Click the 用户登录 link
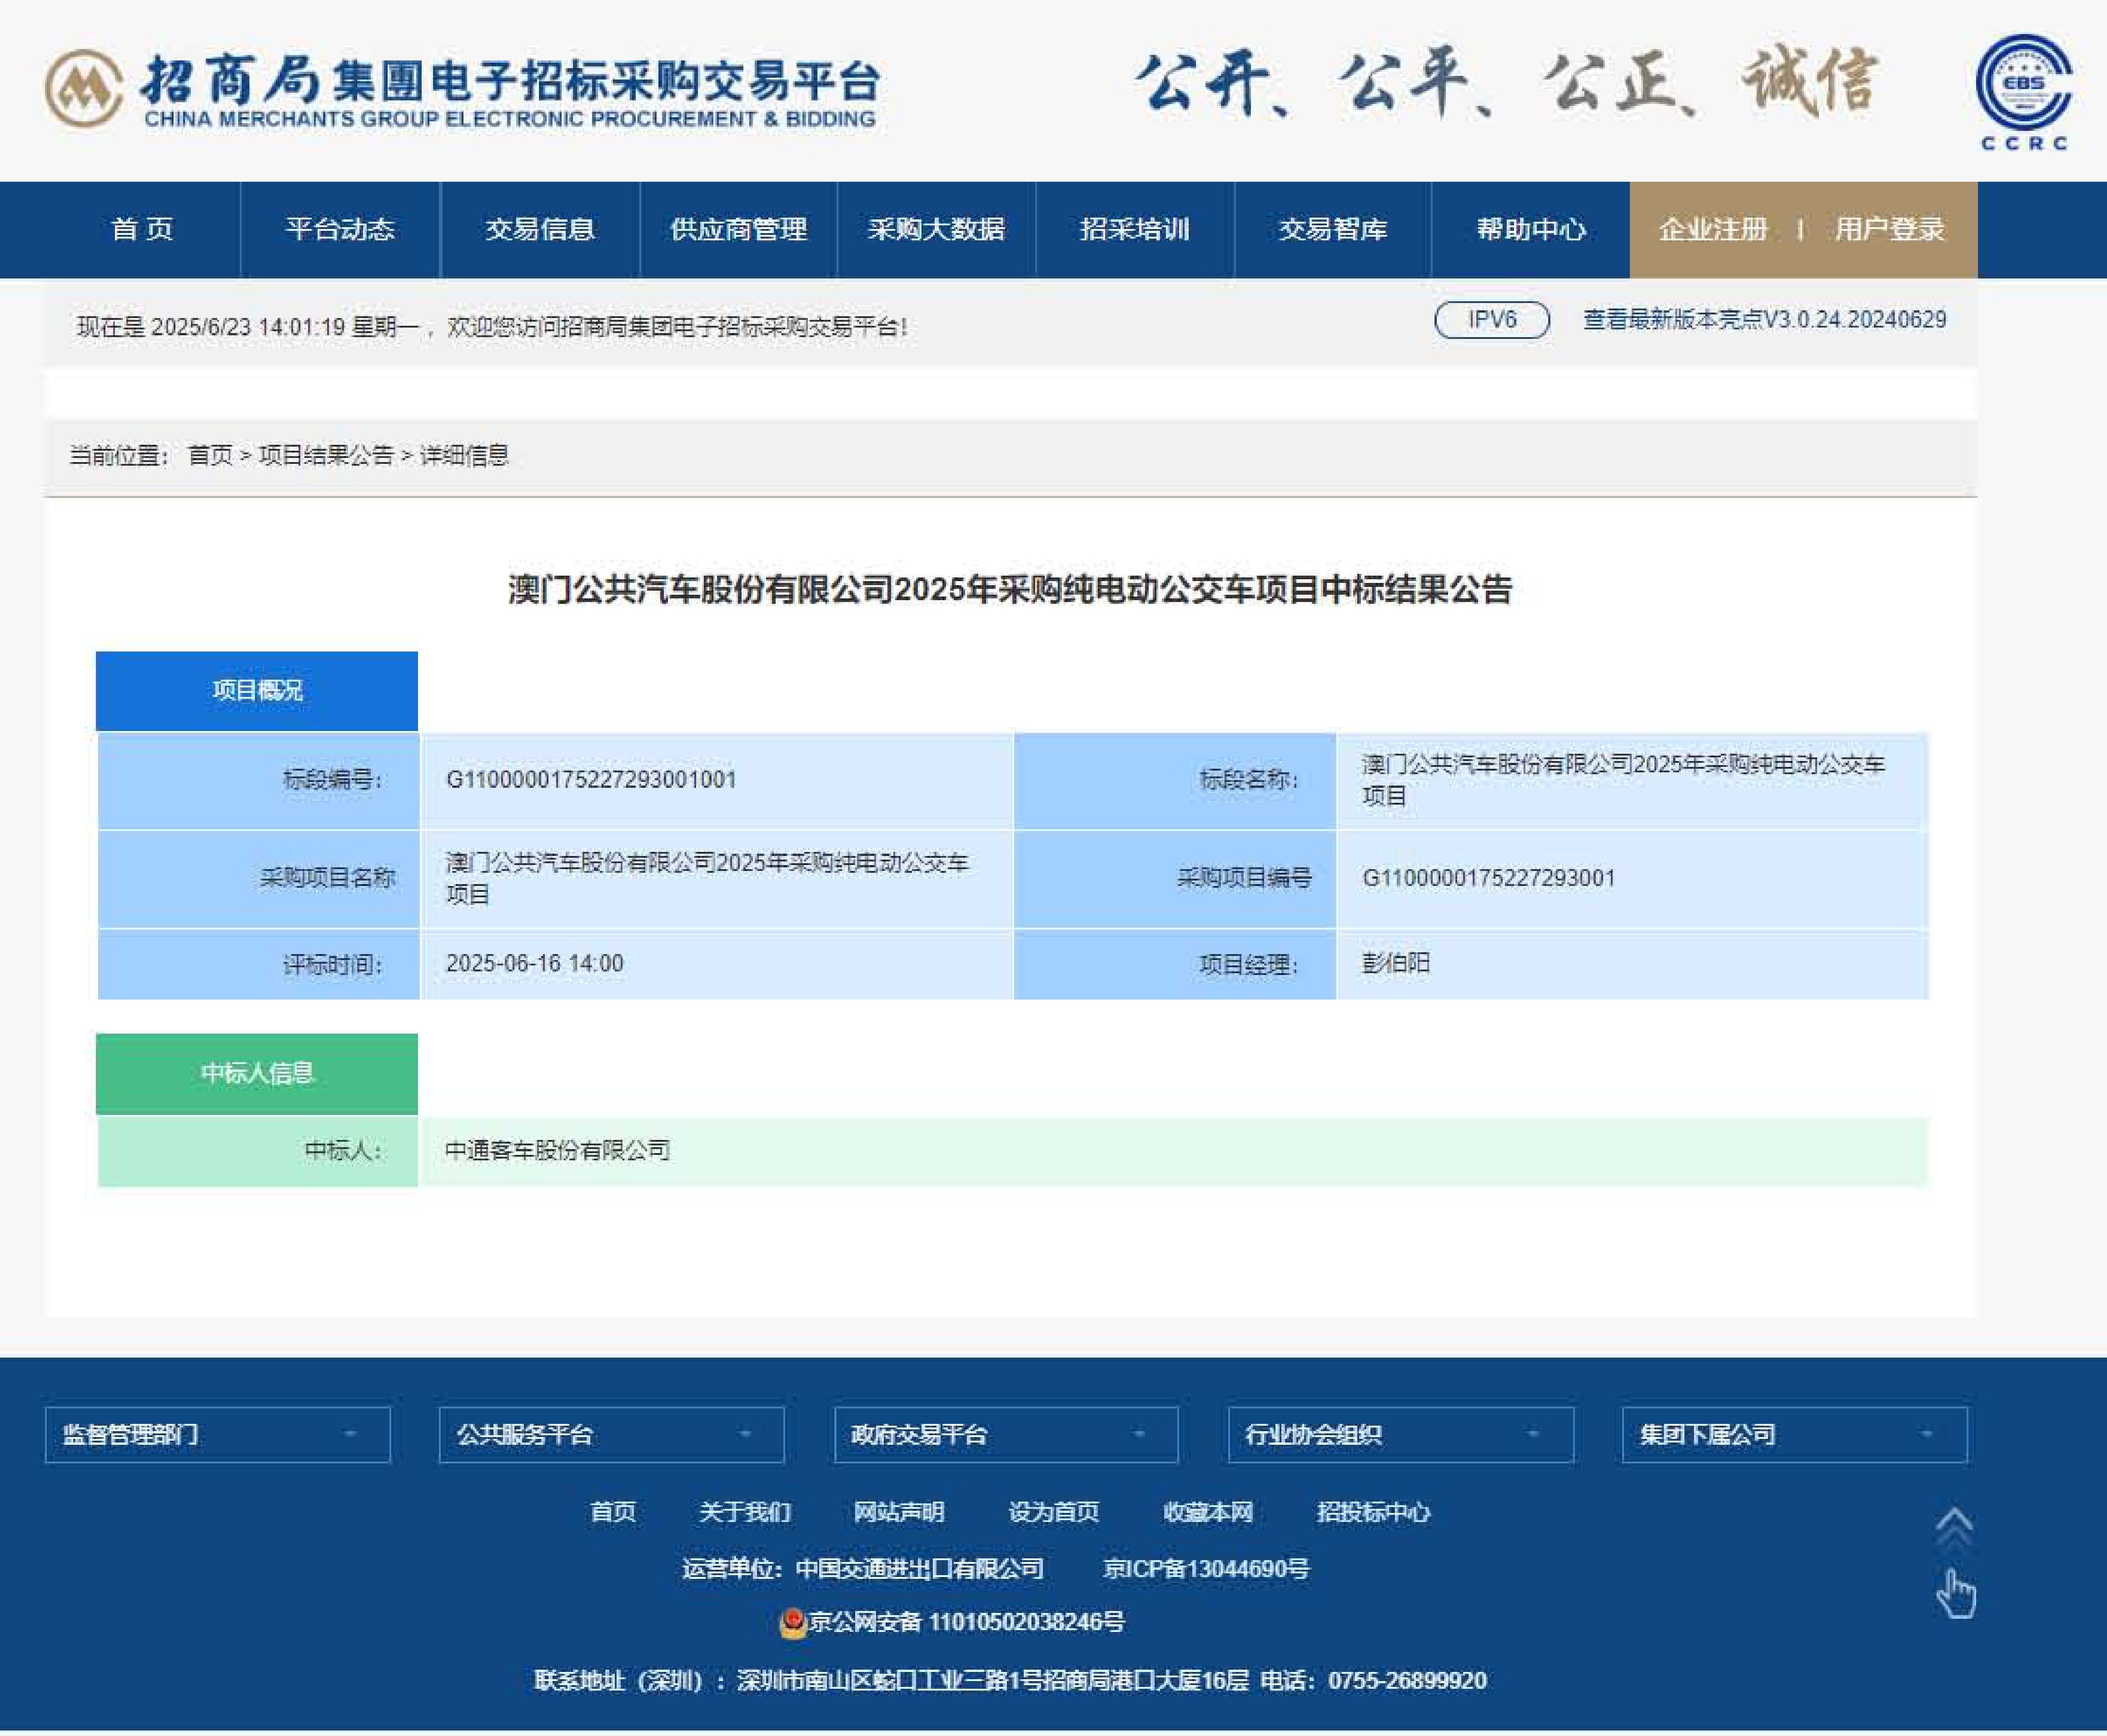 [1889, 230]
